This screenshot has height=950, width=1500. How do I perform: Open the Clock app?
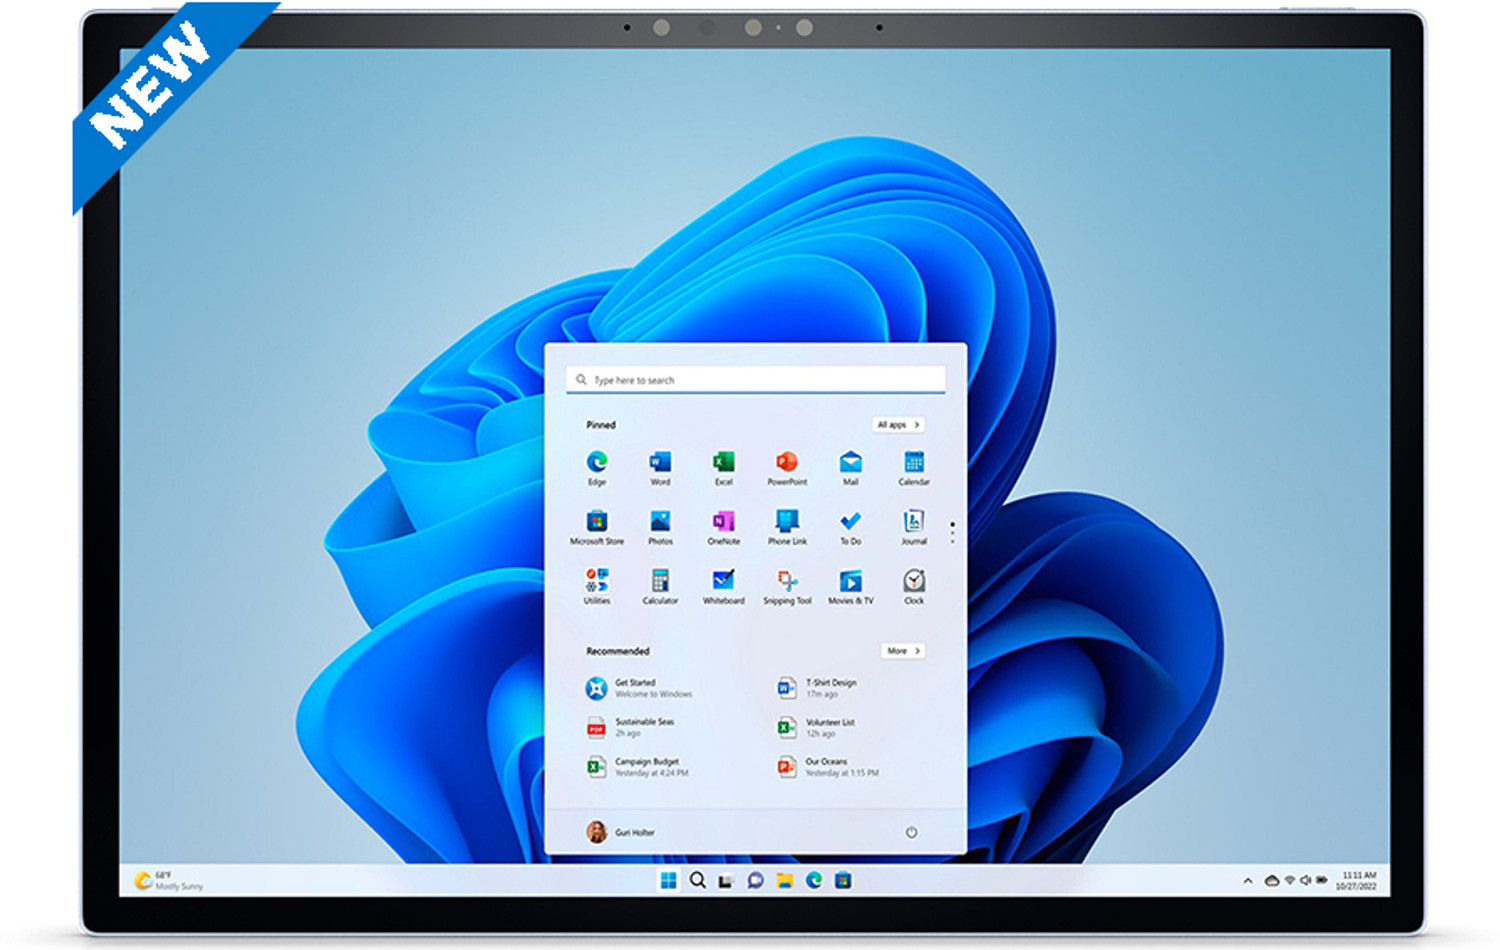pos(914,583)
